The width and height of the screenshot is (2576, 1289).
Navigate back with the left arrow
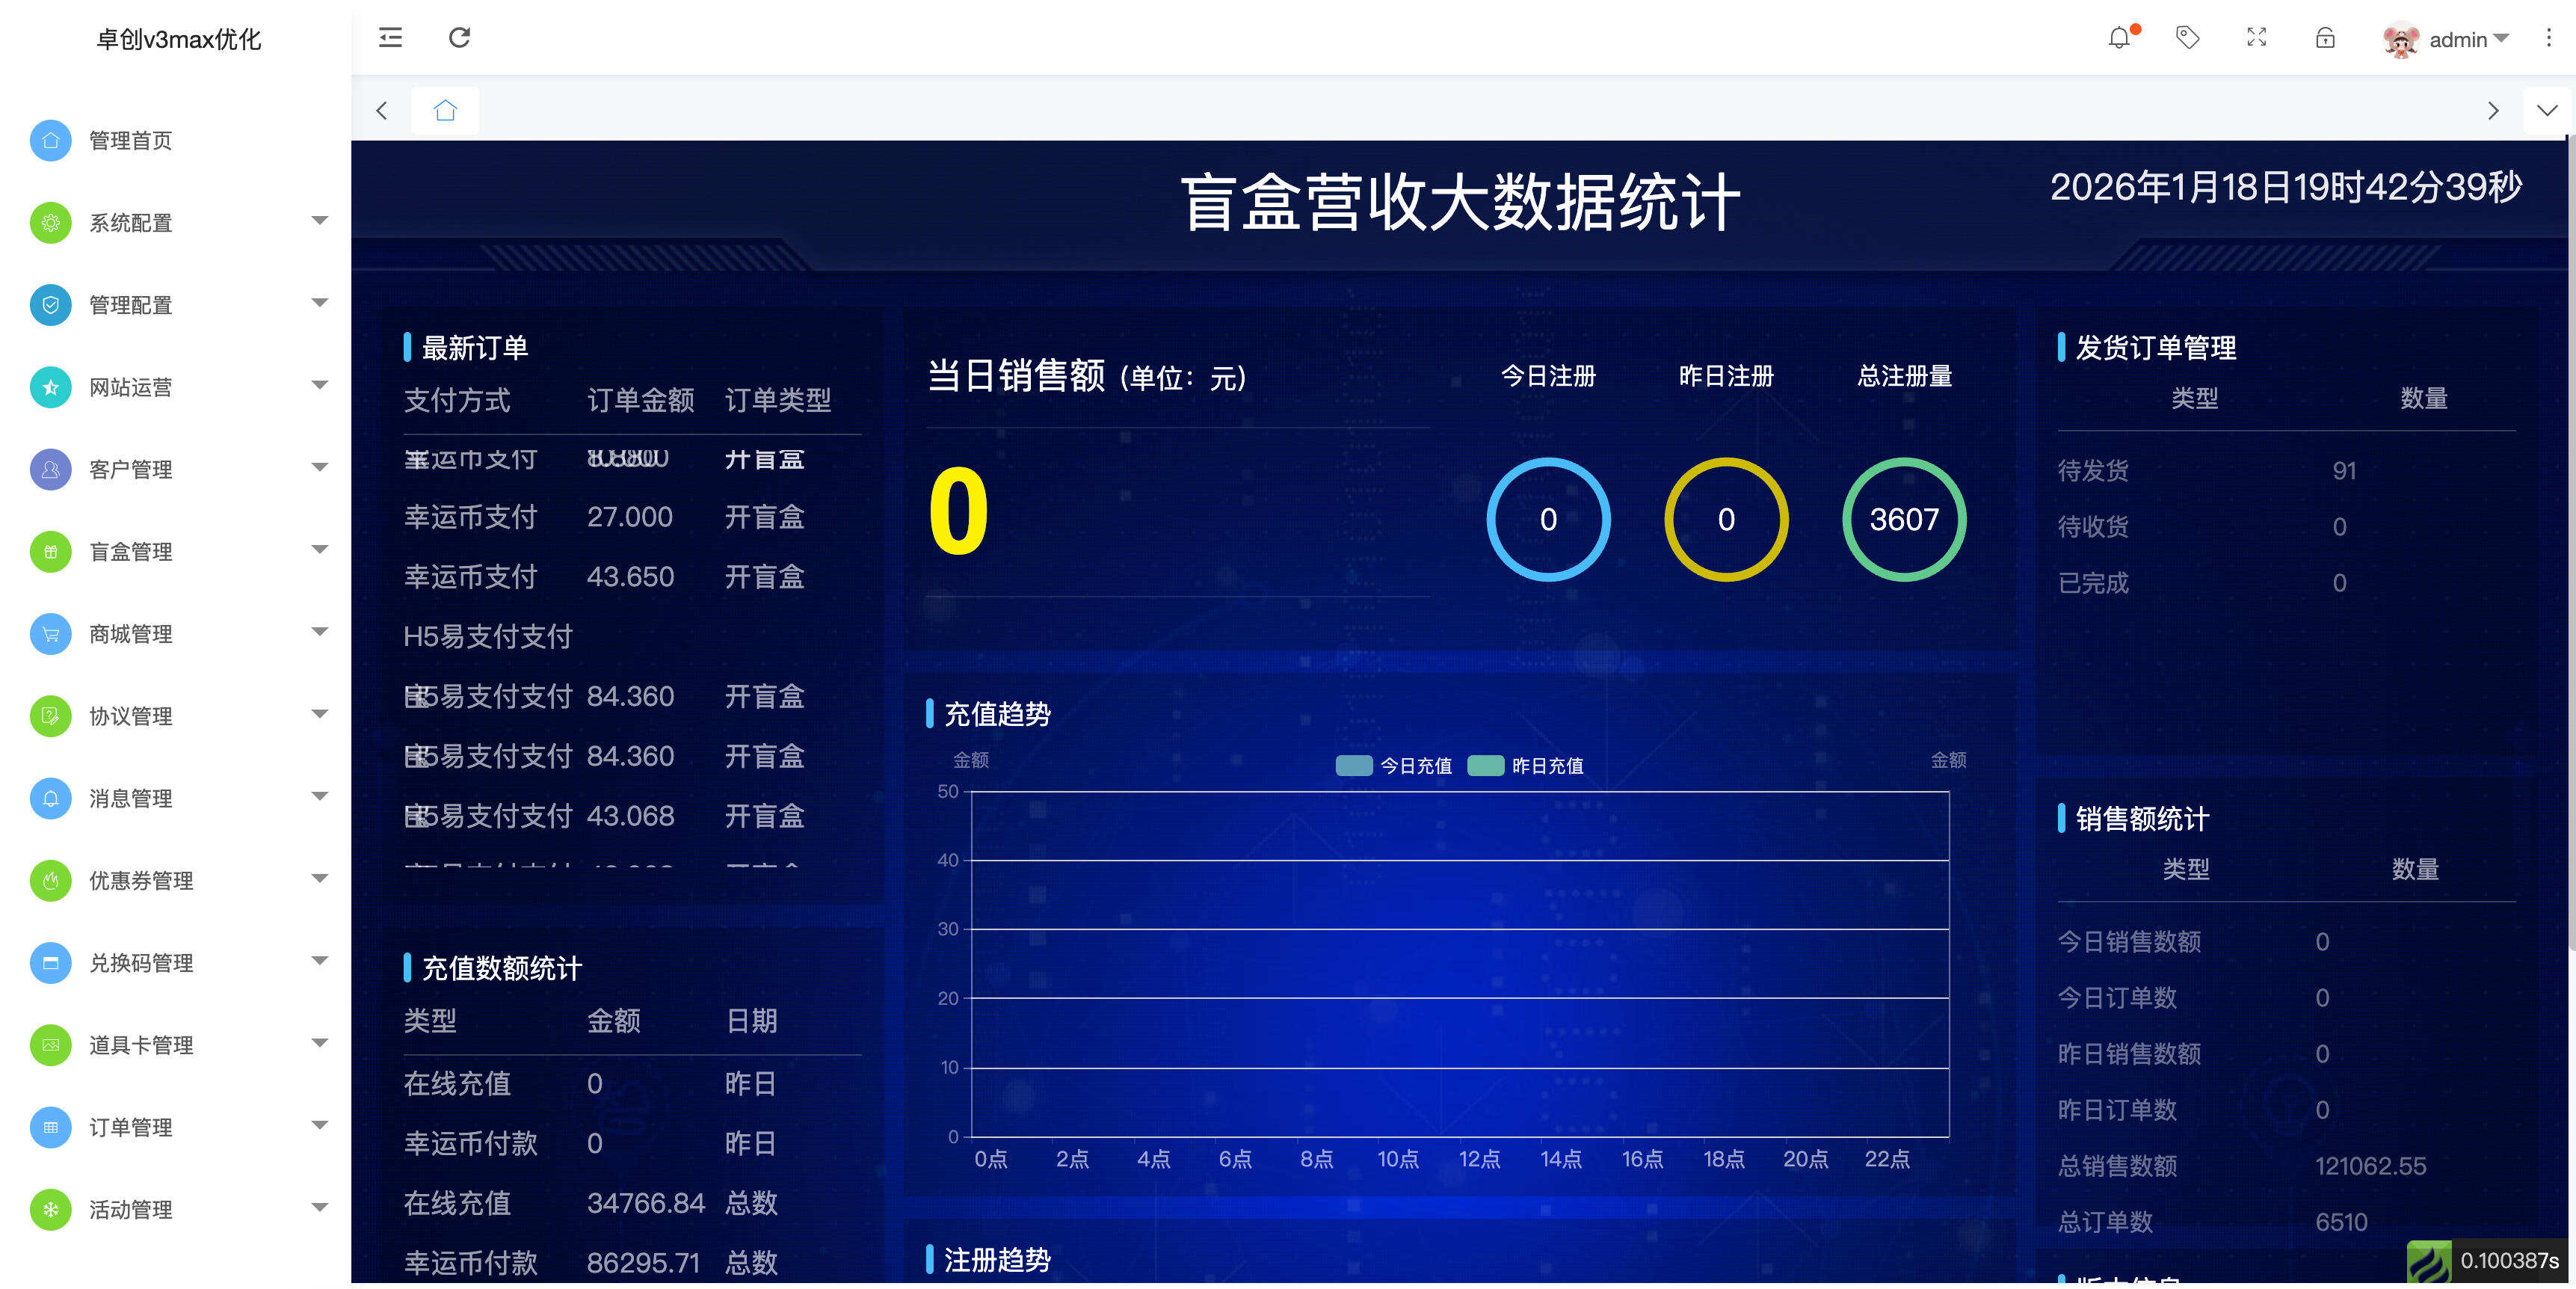[x=382, y=111]
